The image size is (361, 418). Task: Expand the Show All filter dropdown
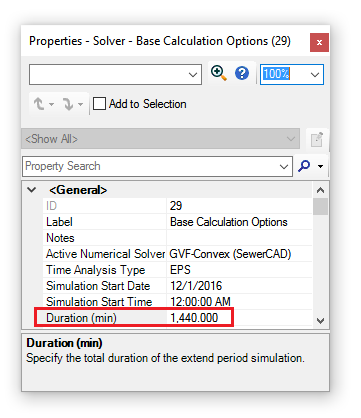[x=161, y=139]
